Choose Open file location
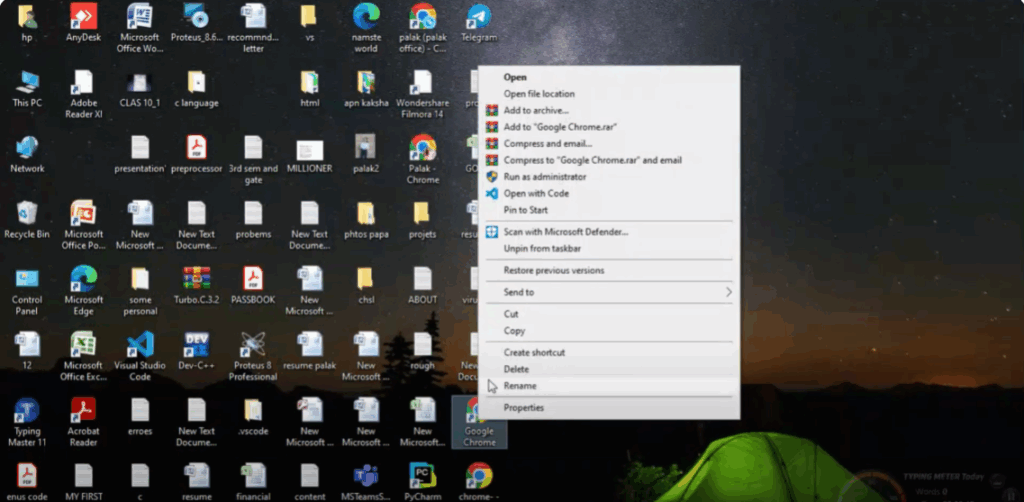This screenshot has width=1024, height=502. click(x=539, y=94)
